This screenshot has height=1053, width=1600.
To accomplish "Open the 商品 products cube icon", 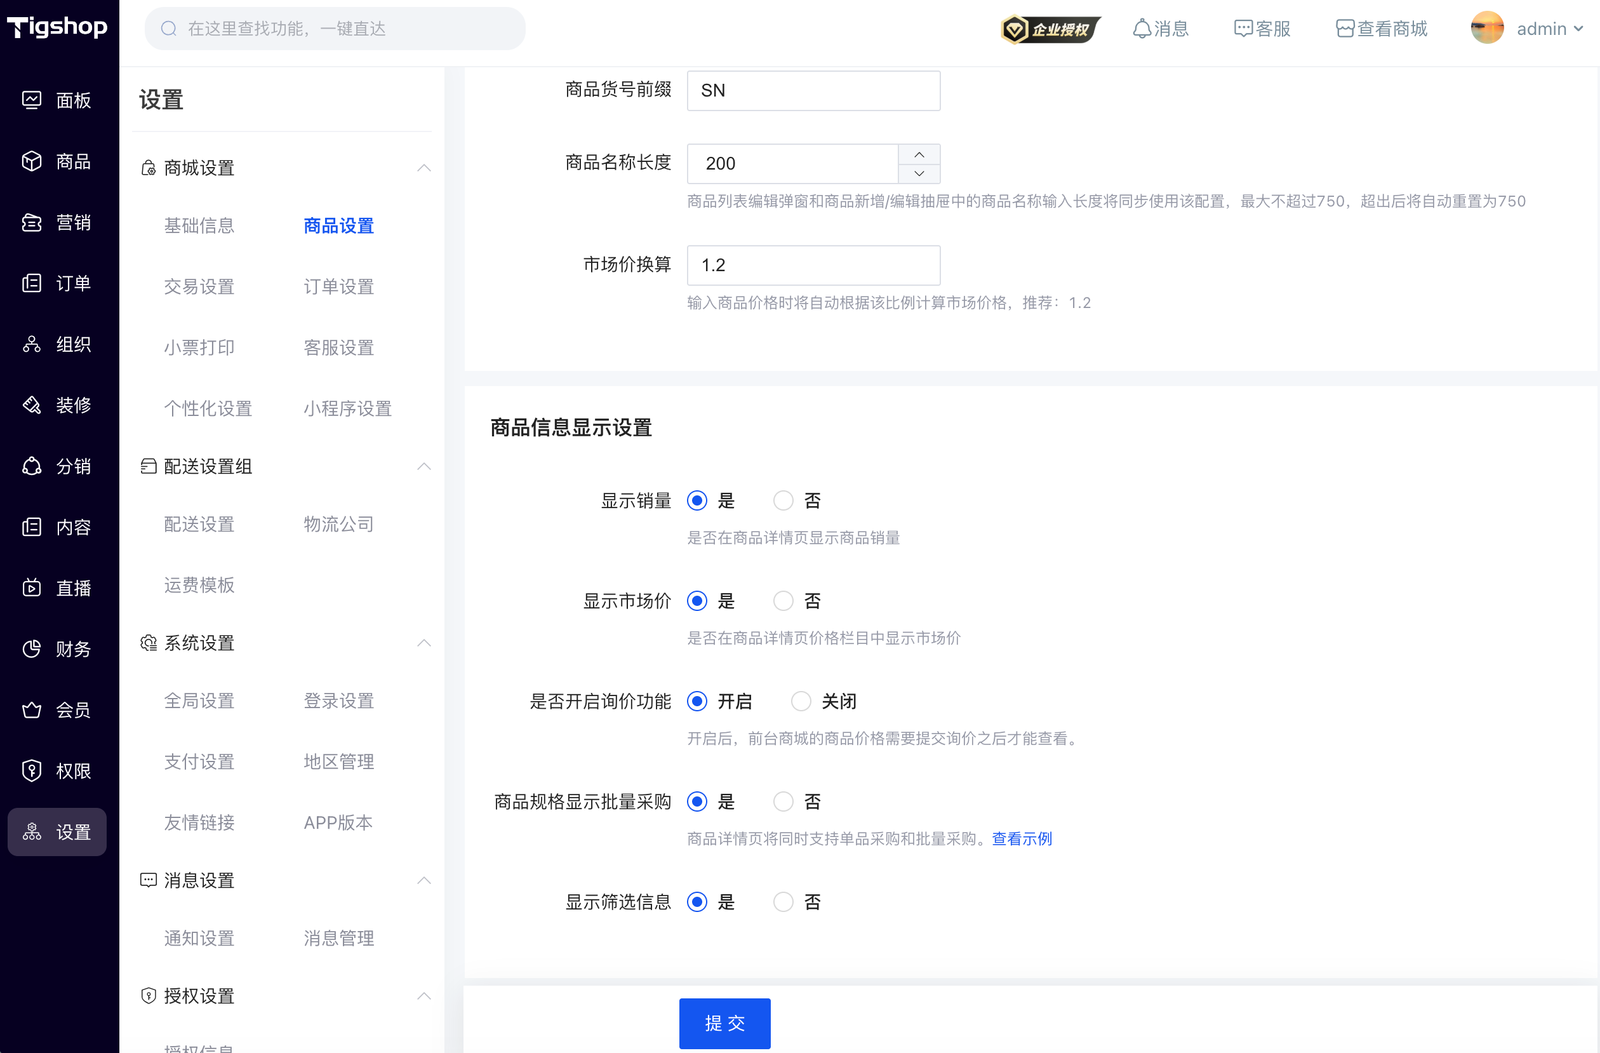I will [32, 161].
